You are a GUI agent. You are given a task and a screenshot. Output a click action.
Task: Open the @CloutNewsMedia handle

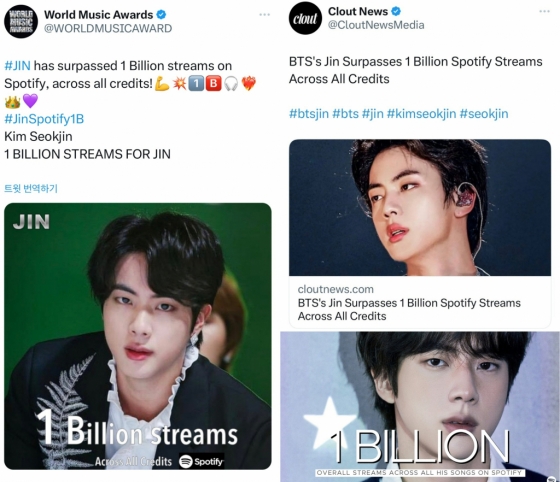tap(376, 25)
